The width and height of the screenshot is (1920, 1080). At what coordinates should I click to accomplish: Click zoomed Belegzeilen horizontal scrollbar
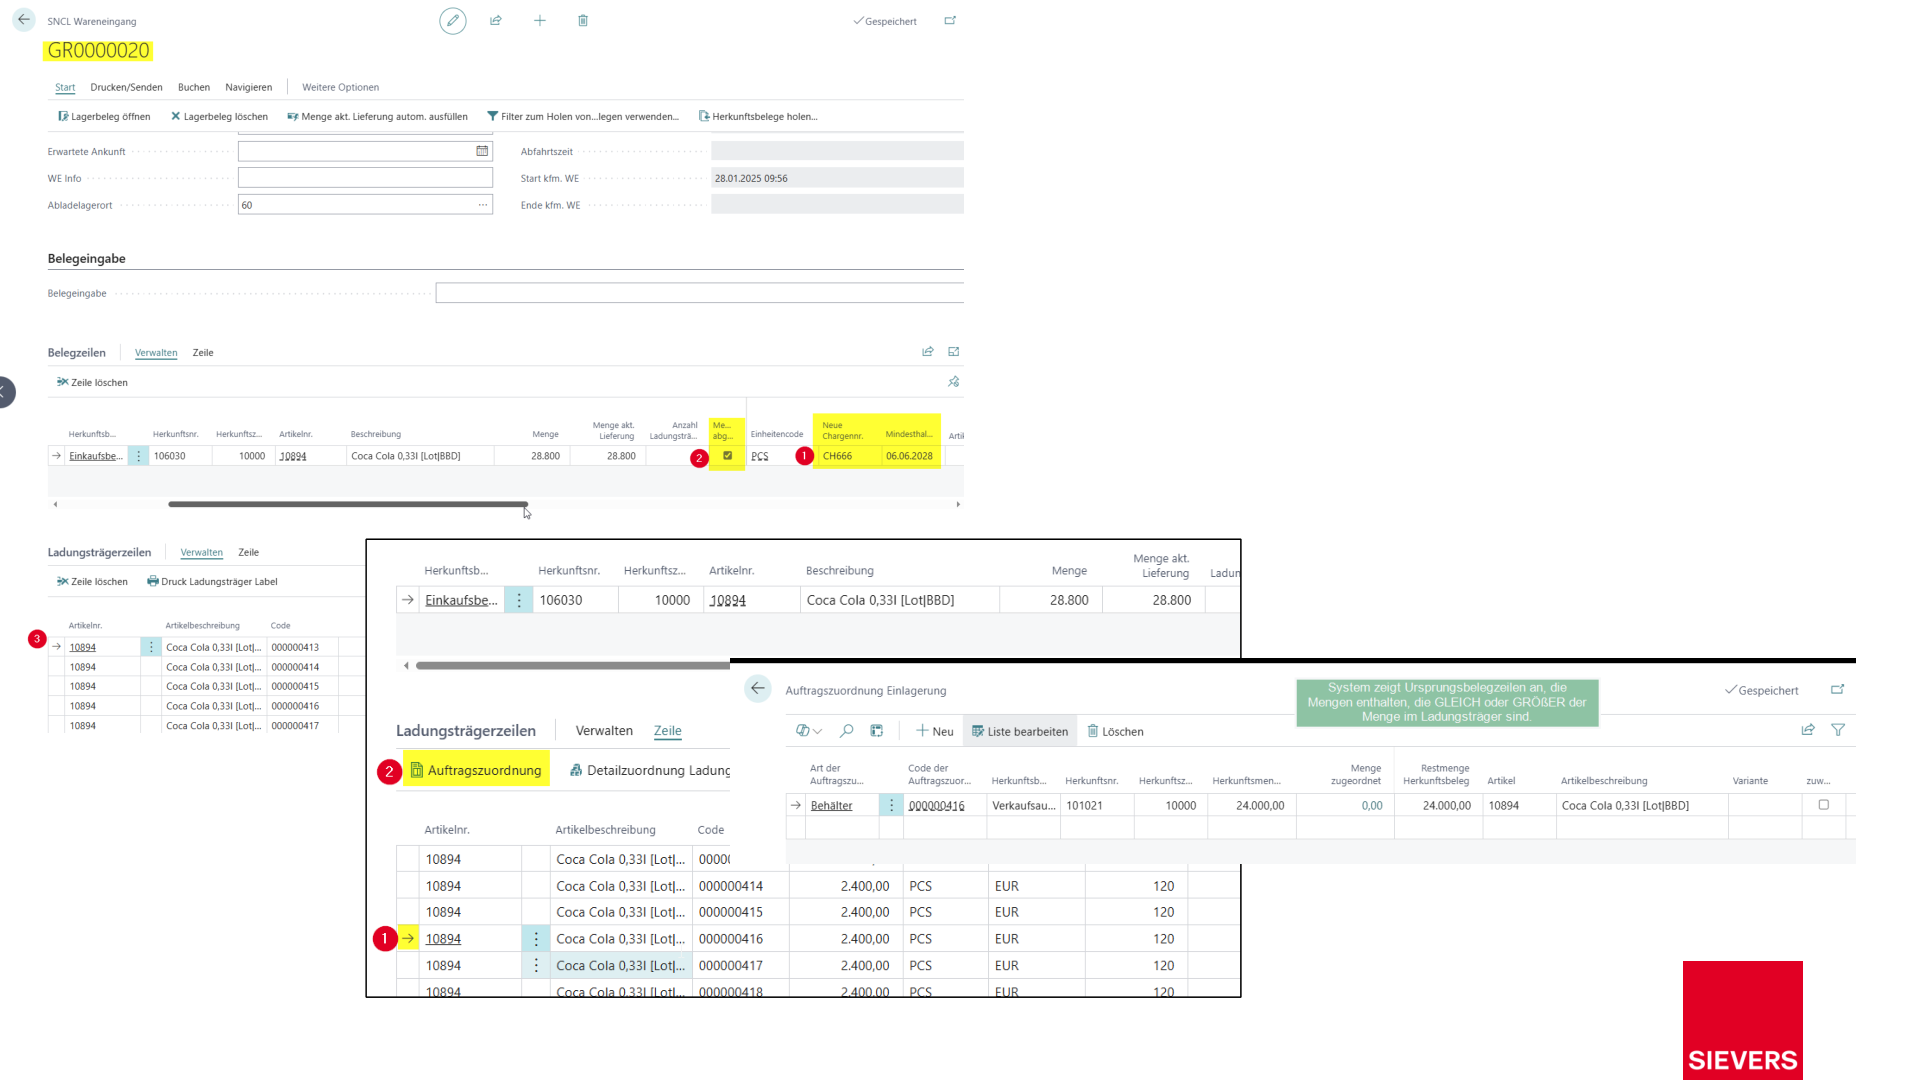pos(573,665)
